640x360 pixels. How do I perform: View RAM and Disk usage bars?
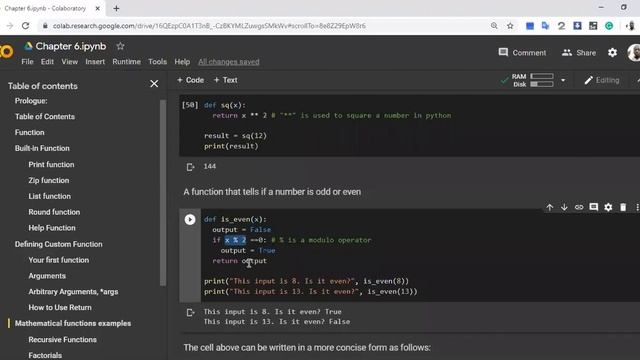pos(533,80)
